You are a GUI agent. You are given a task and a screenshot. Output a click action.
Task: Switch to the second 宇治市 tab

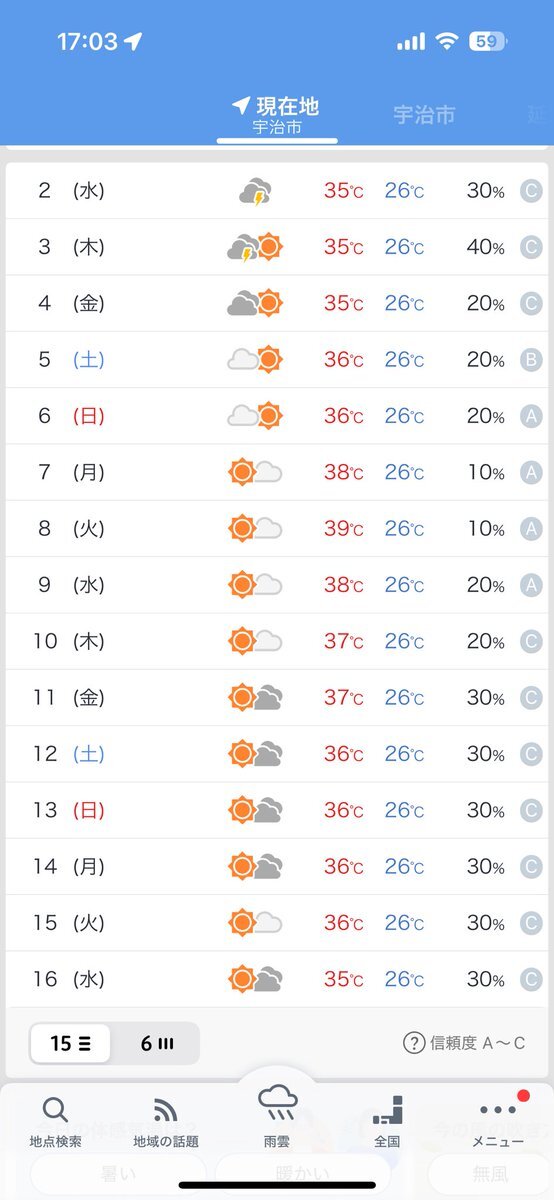[424, 115]
